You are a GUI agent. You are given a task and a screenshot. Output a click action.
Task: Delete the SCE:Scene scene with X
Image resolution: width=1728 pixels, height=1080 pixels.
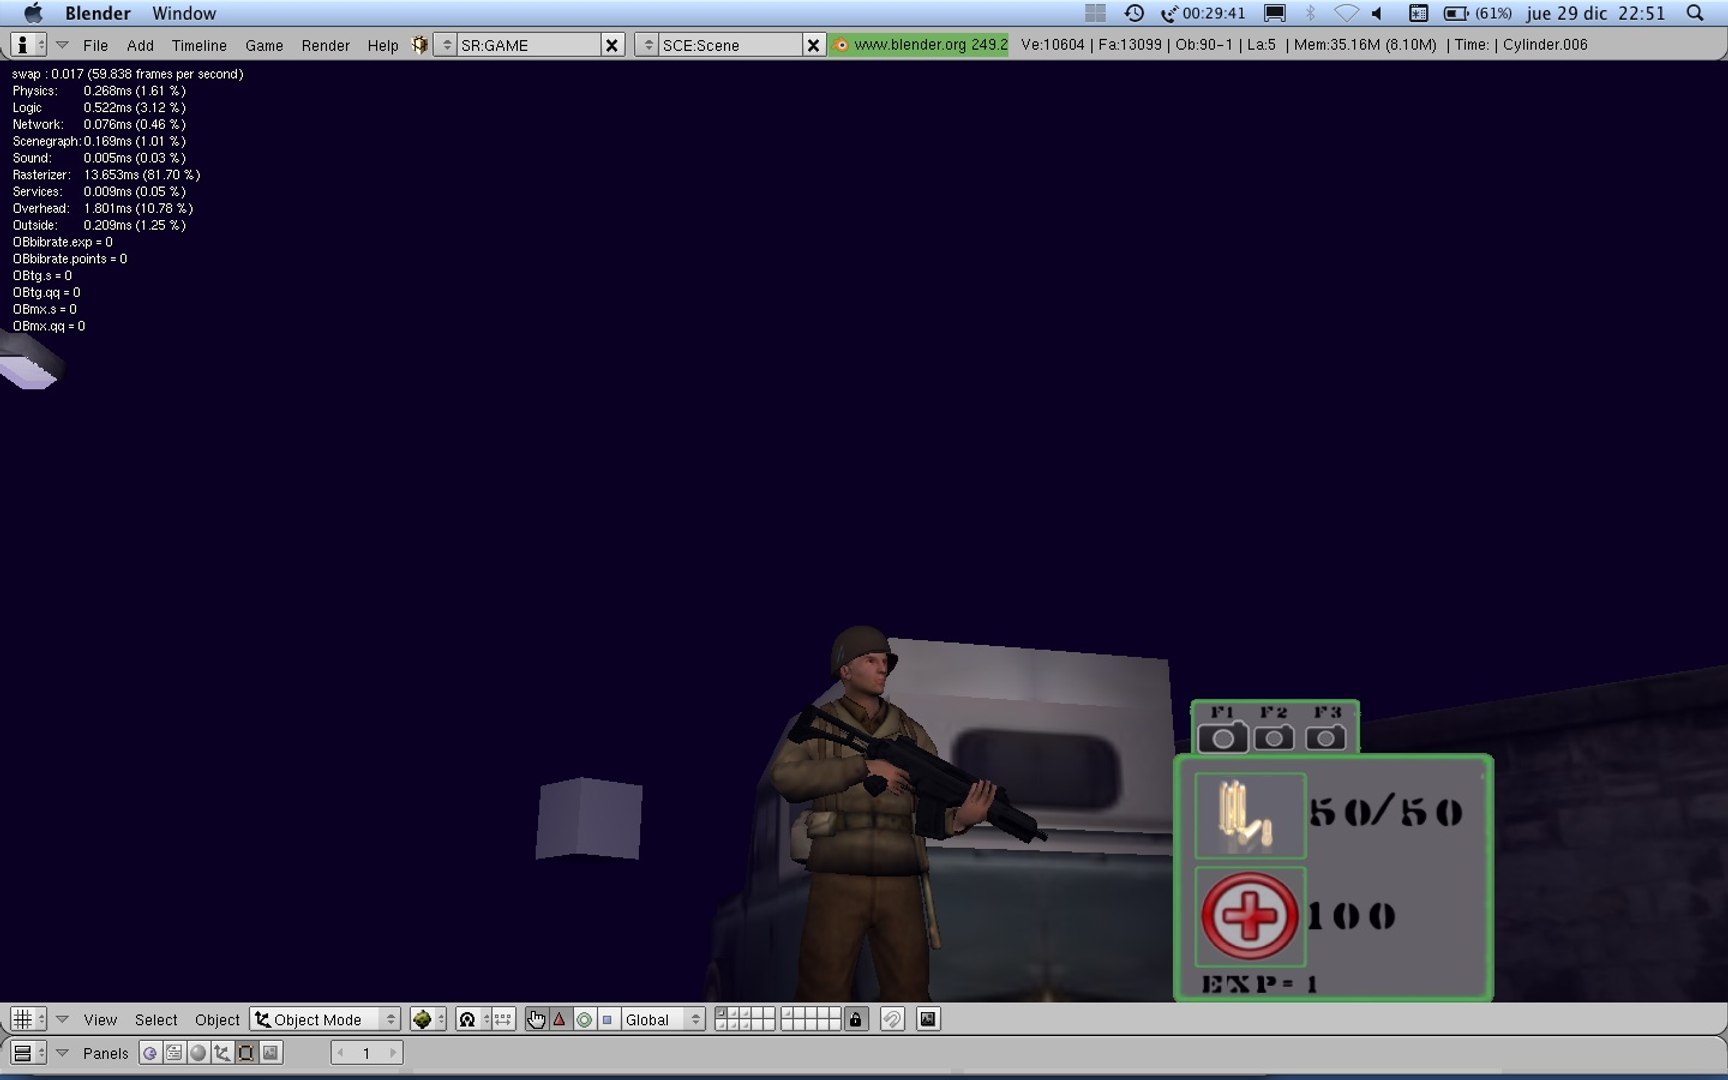[x=813, y=45]
